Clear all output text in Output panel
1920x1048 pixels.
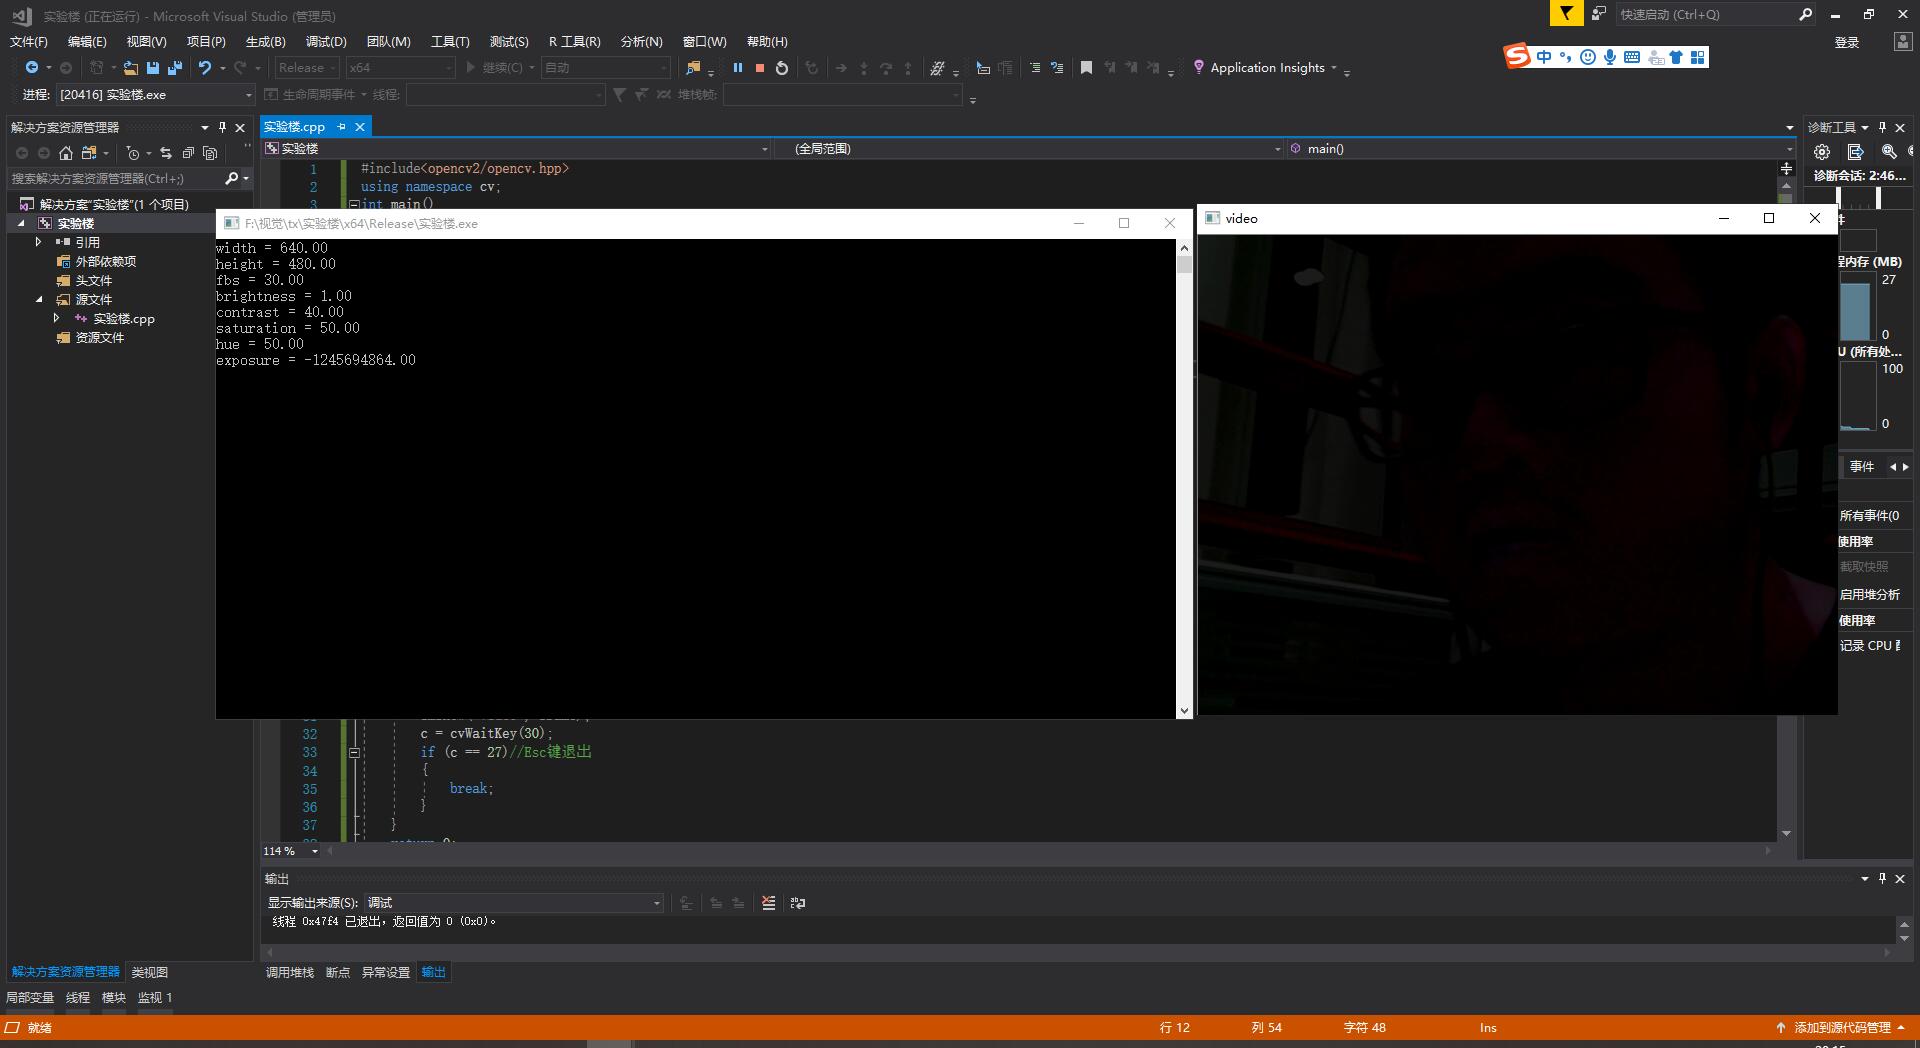point(768,903)
